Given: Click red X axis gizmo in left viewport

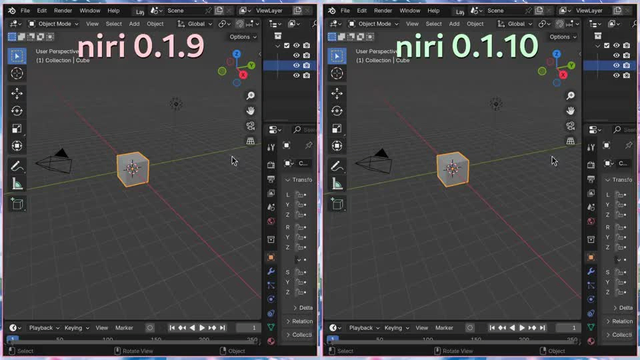Looking at the screenshot, I should click(243, 75).
